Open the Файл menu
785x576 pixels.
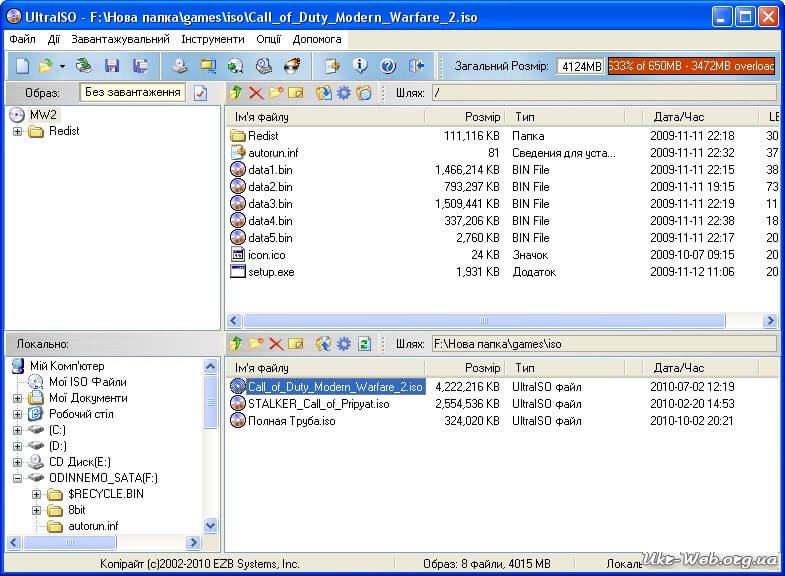(22, 39)
